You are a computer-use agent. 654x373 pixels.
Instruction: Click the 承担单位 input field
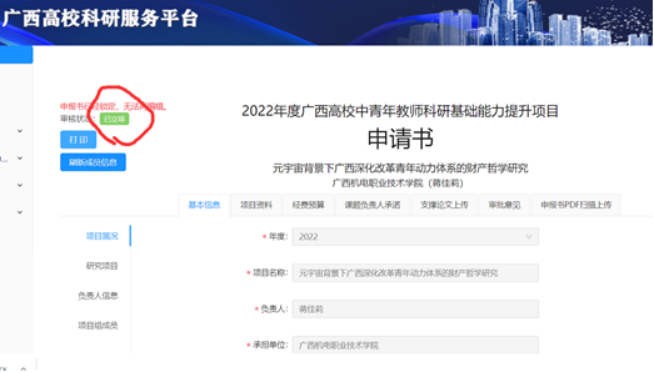point(415,345)
